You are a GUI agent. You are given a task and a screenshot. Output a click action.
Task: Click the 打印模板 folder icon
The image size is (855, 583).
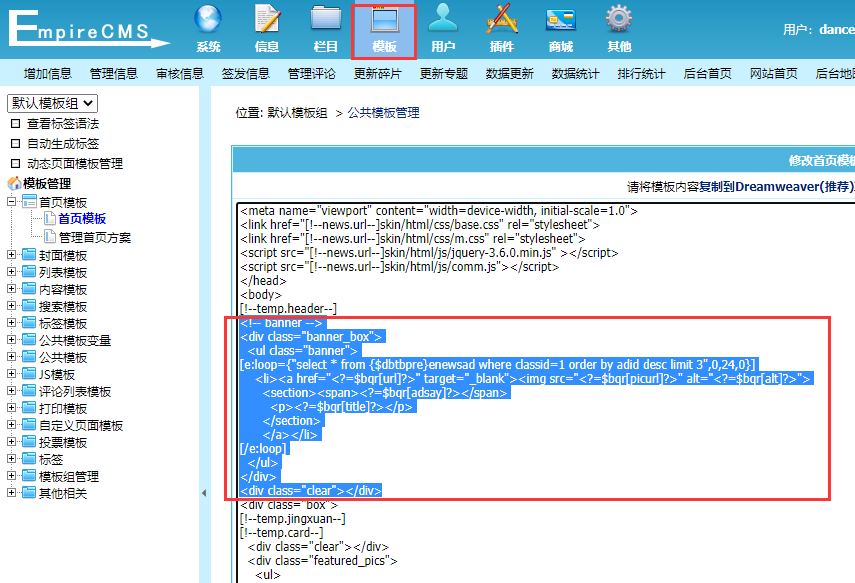[29, 408]
